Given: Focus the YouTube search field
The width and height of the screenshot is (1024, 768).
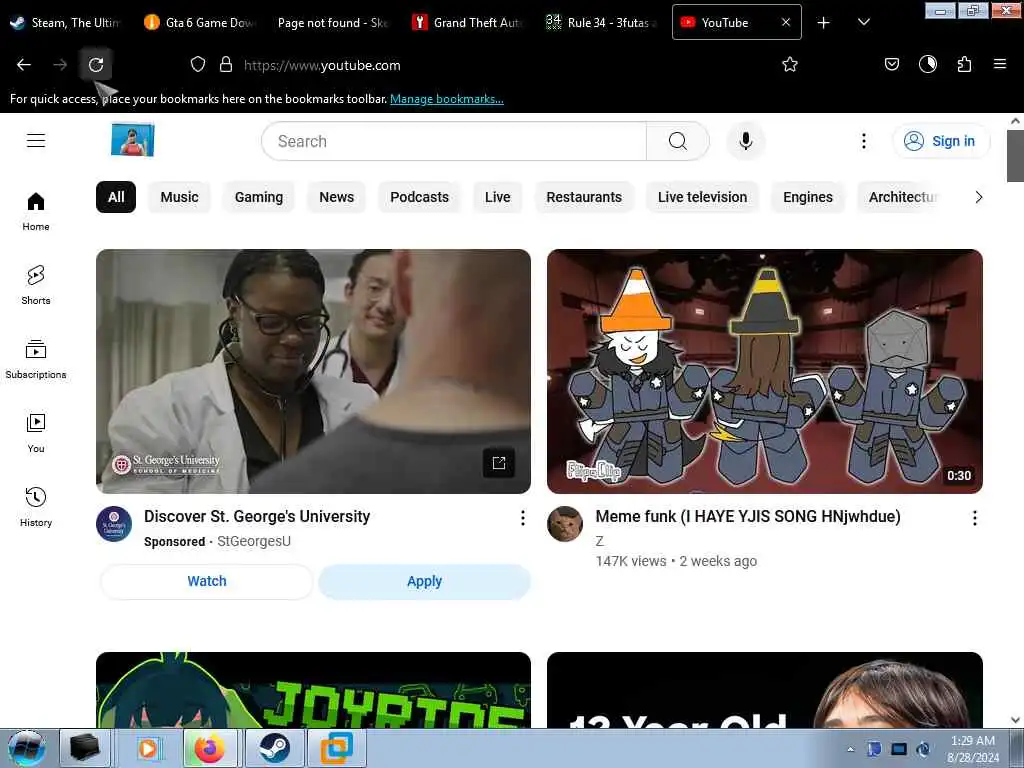Looking at the screenshot, I should (x=454, y=141).
